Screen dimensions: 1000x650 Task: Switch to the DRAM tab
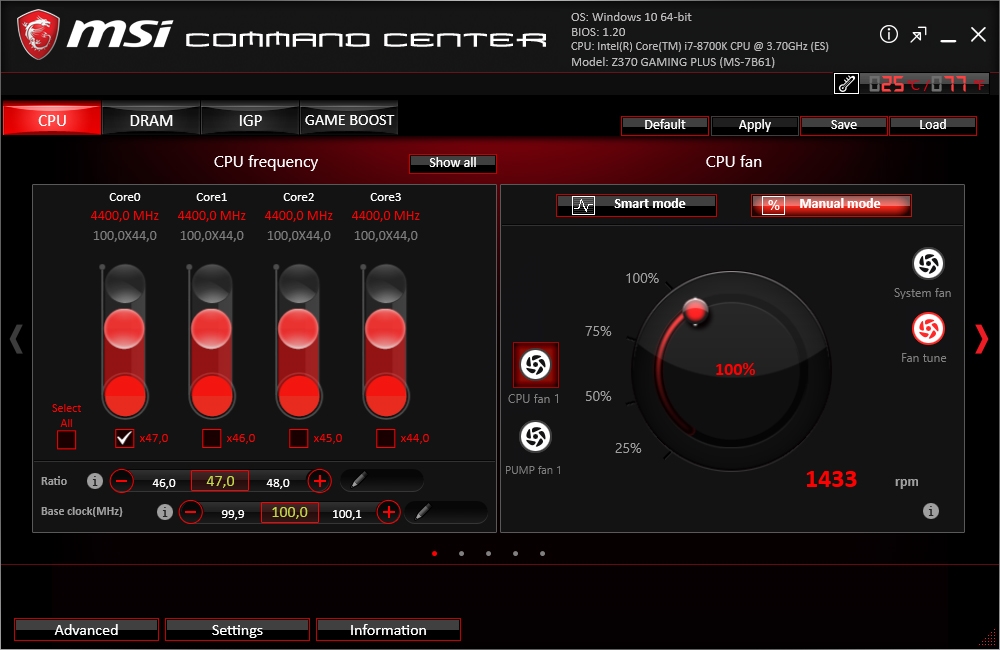coord(151,120)
